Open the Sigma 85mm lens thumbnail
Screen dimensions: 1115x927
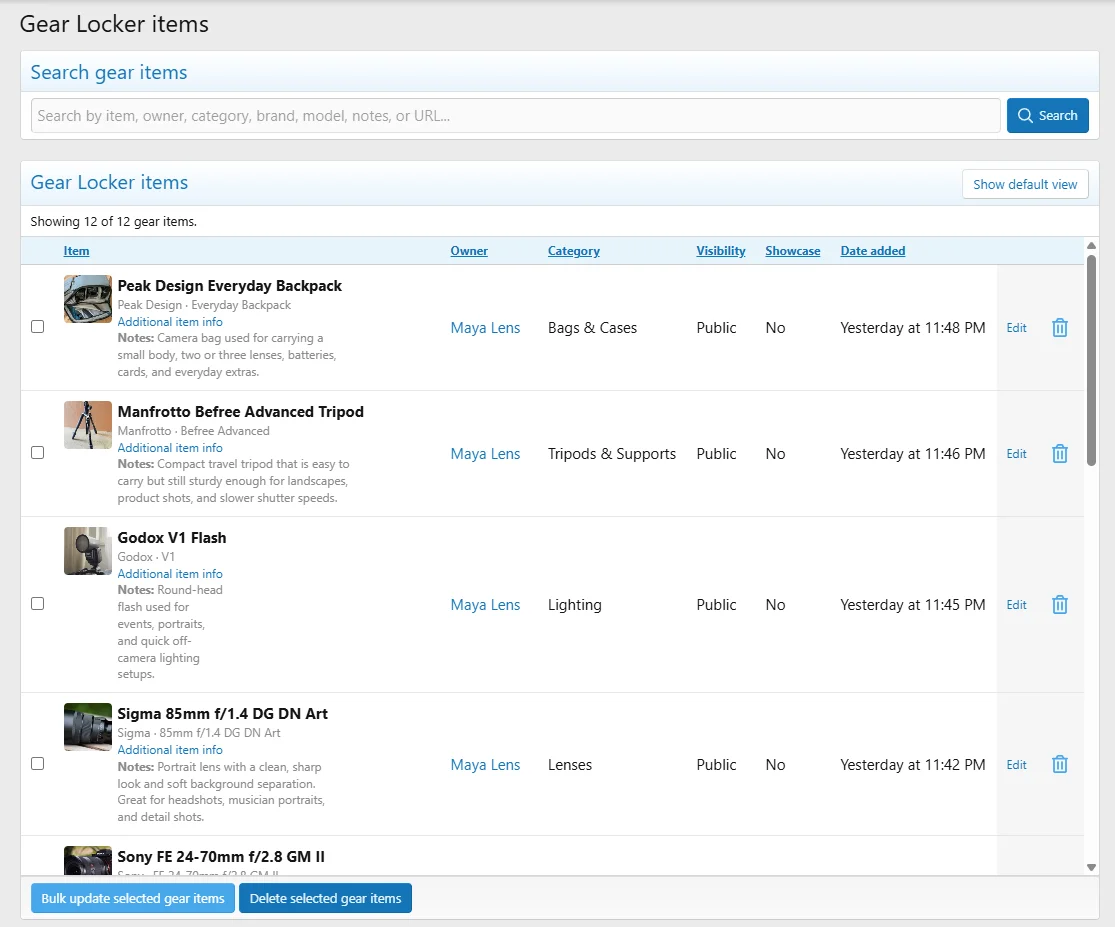pyautogui.click(x=87, y=727)
